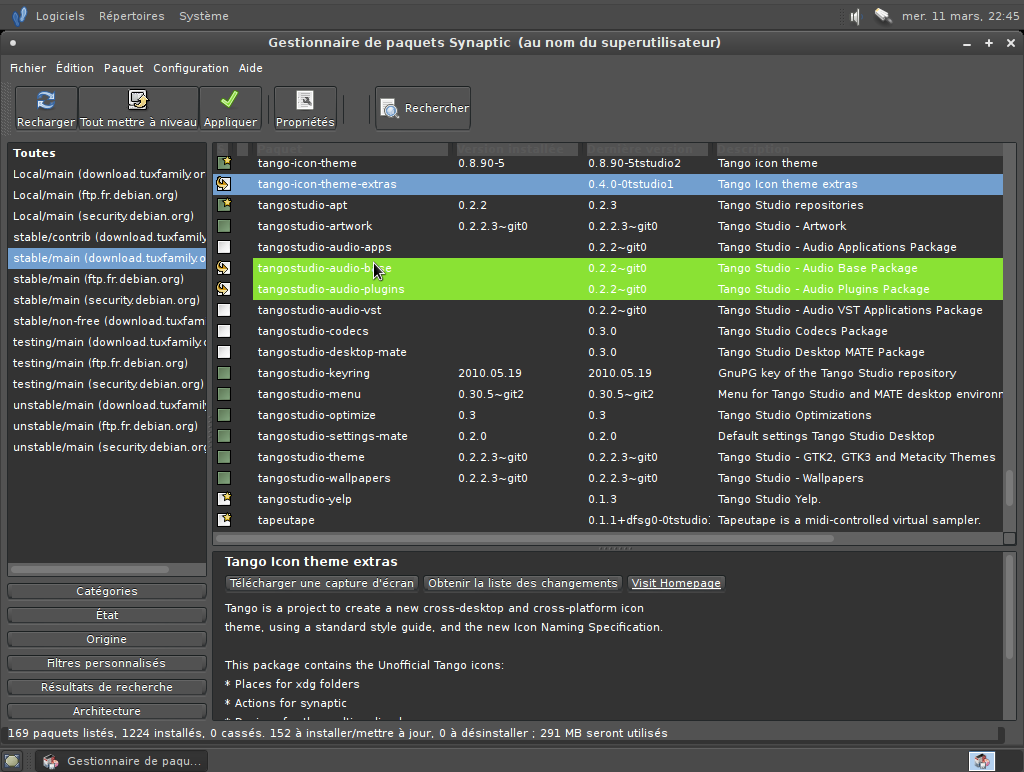Screen dimensions: 1024x772
Task: Open the Configuration menu
Action: coord(190,68)
